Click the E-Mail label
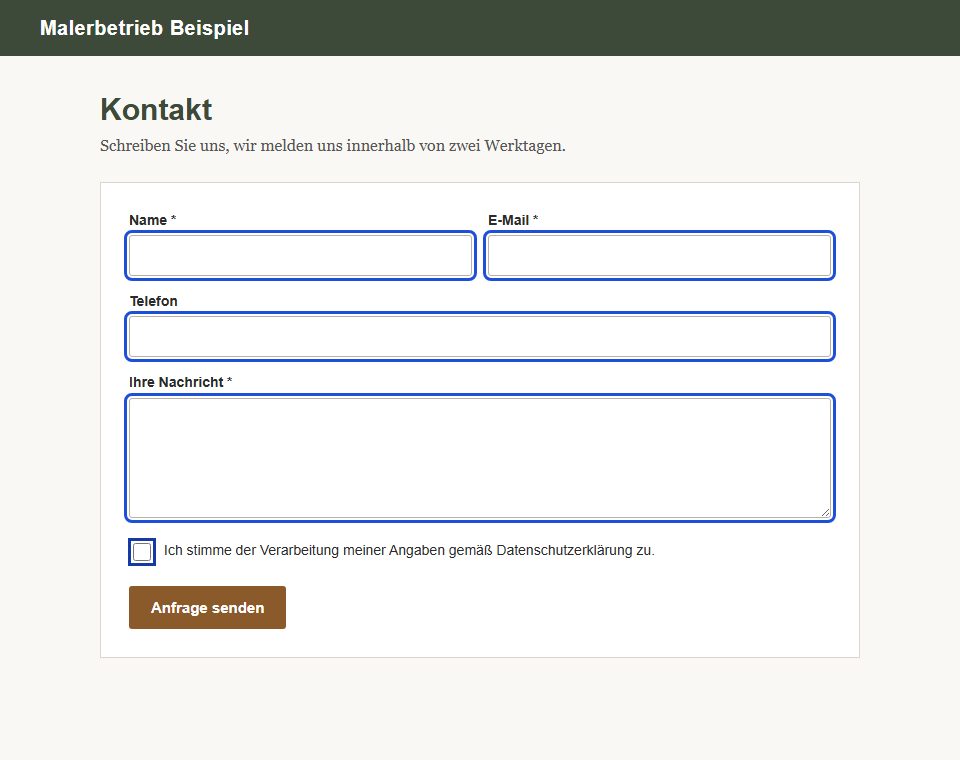 pyautogui.click(x=513, y=220)
